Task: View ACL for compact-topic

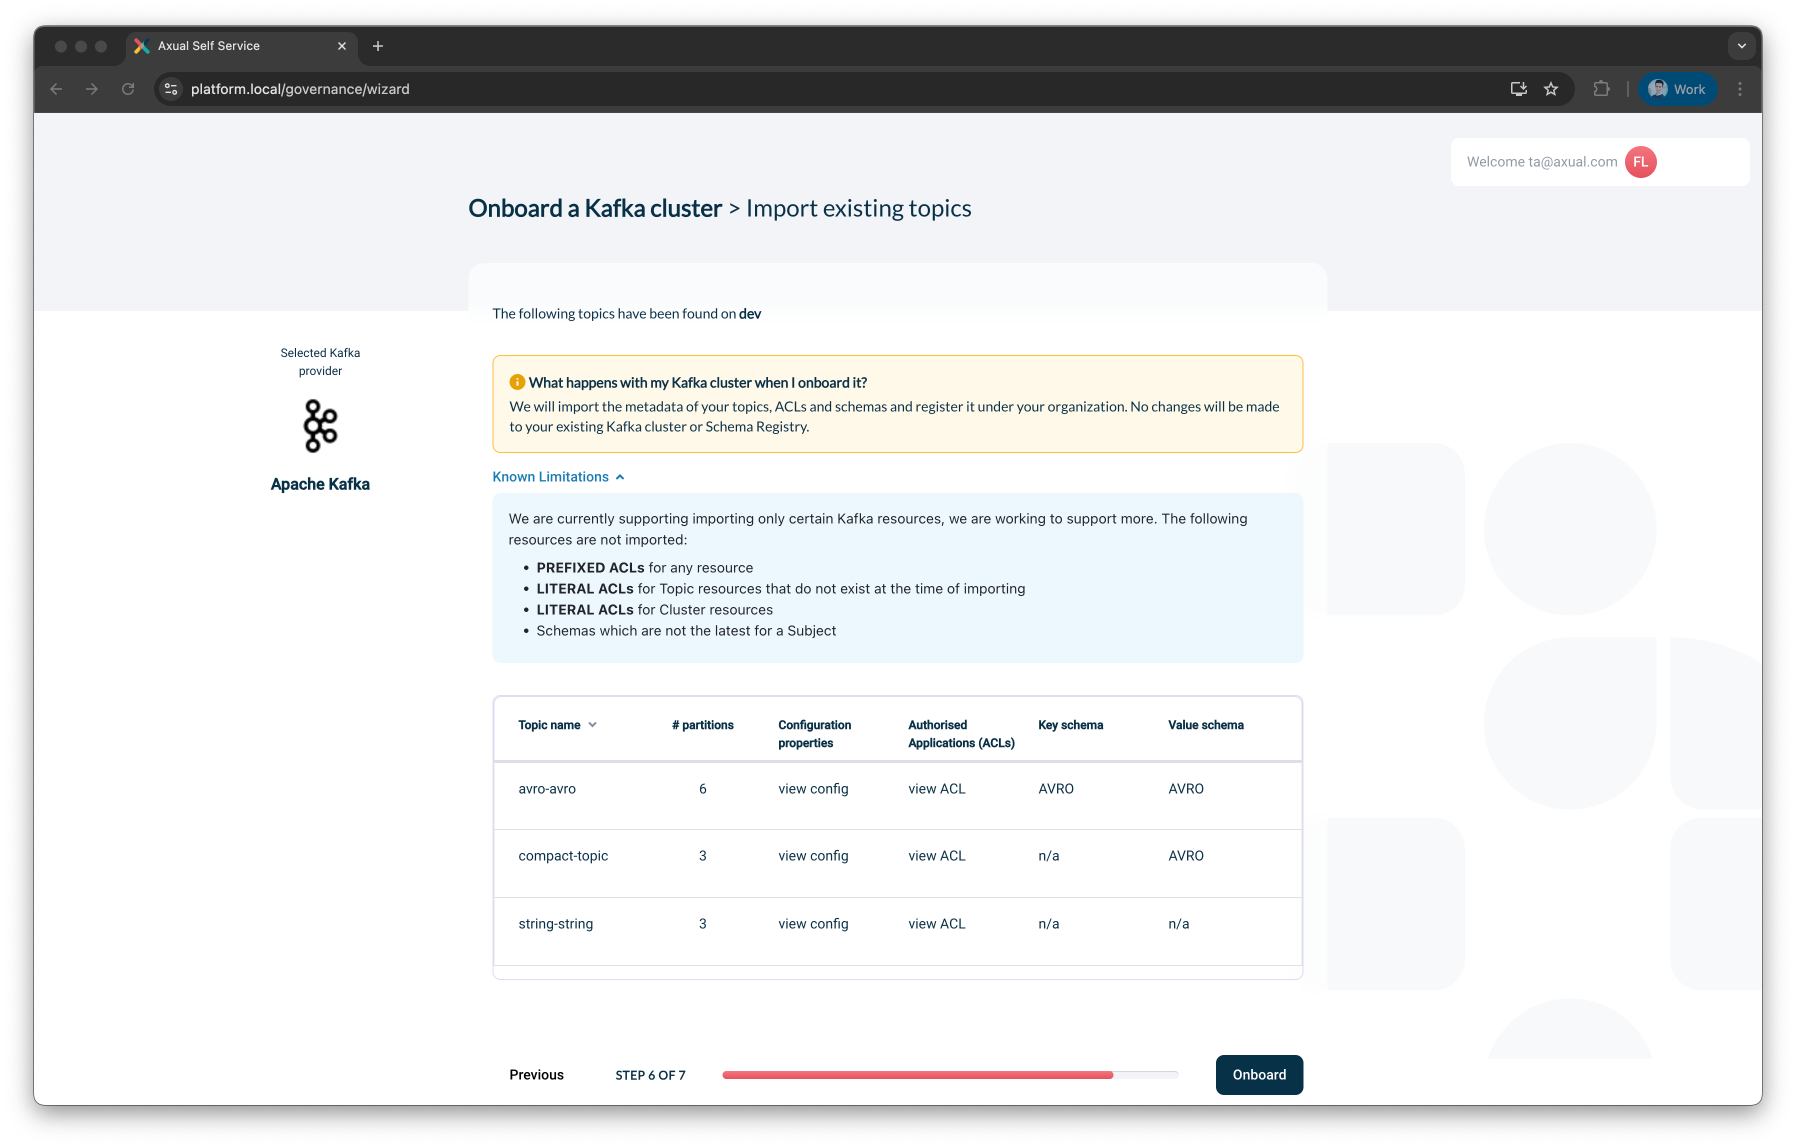Action: pos(936,856)
